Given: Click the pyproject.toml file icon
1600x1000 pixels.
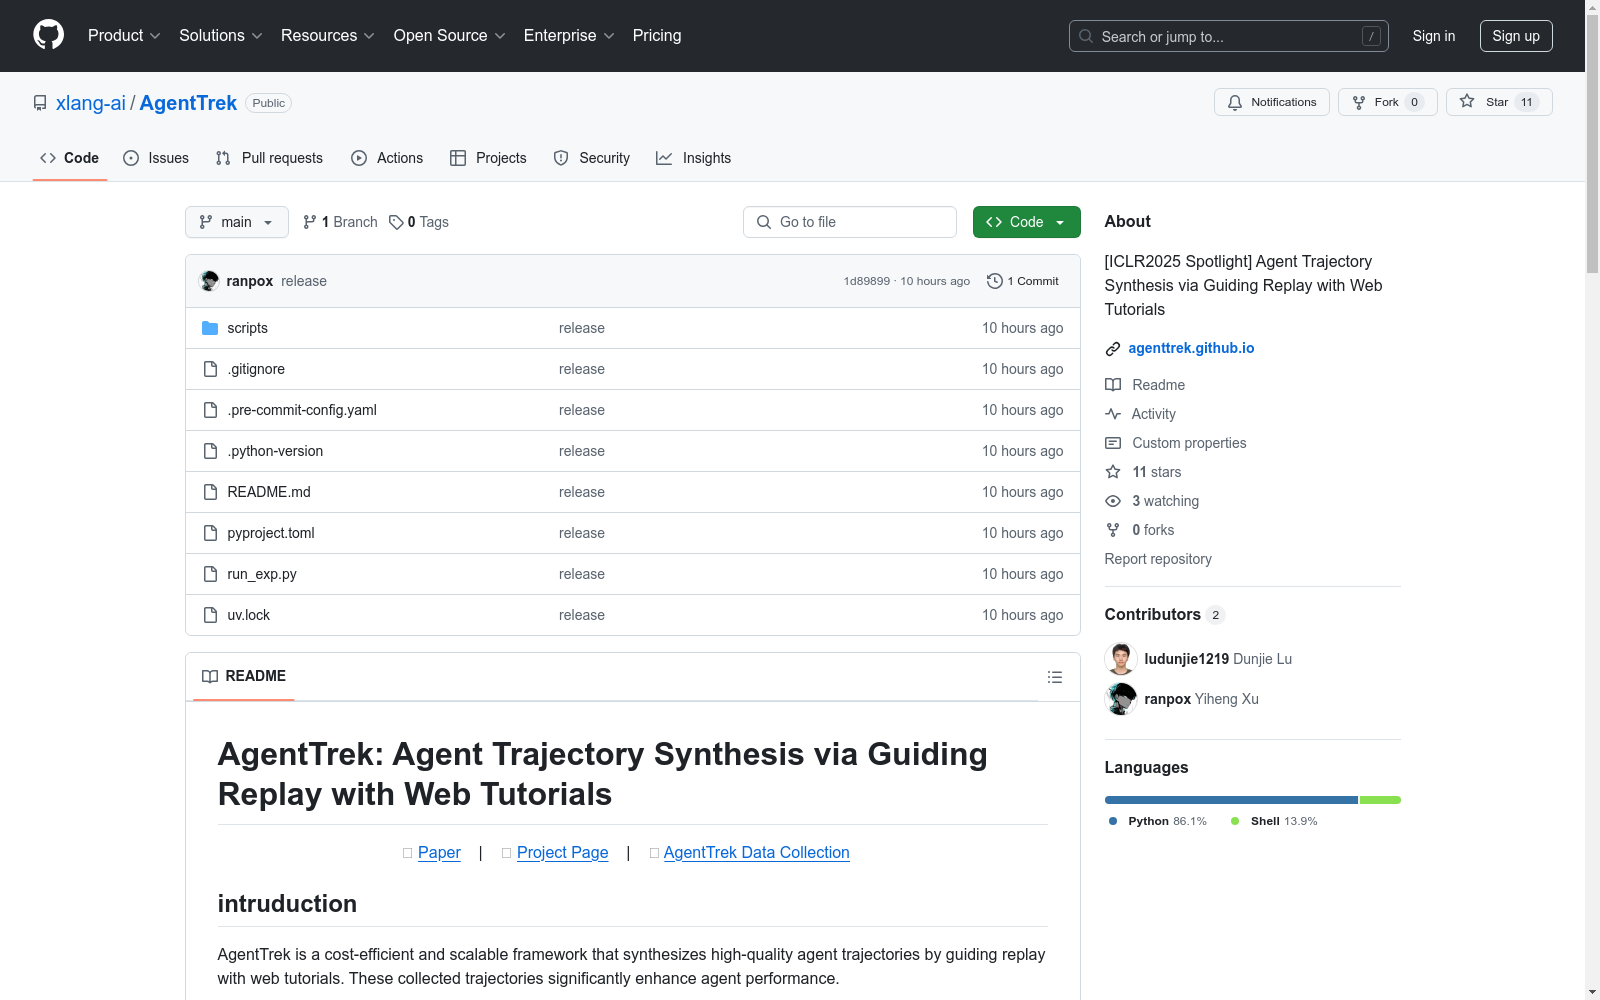Looking at the screenshot, I should coord(210,533).
